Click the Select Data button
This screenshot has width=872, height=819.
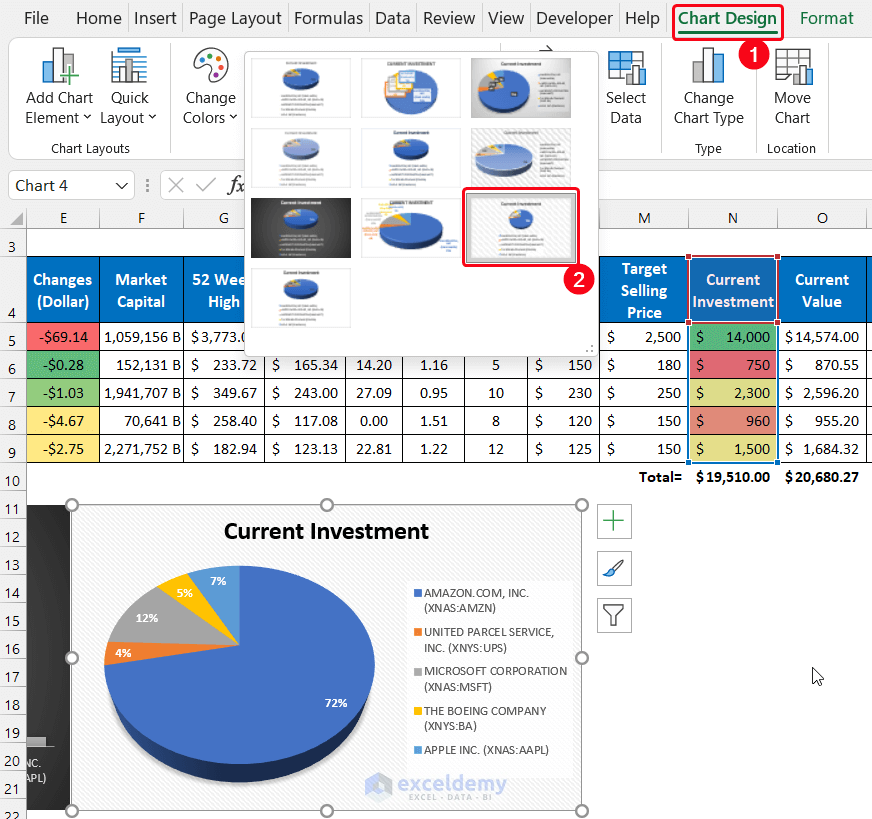point(626,86)
